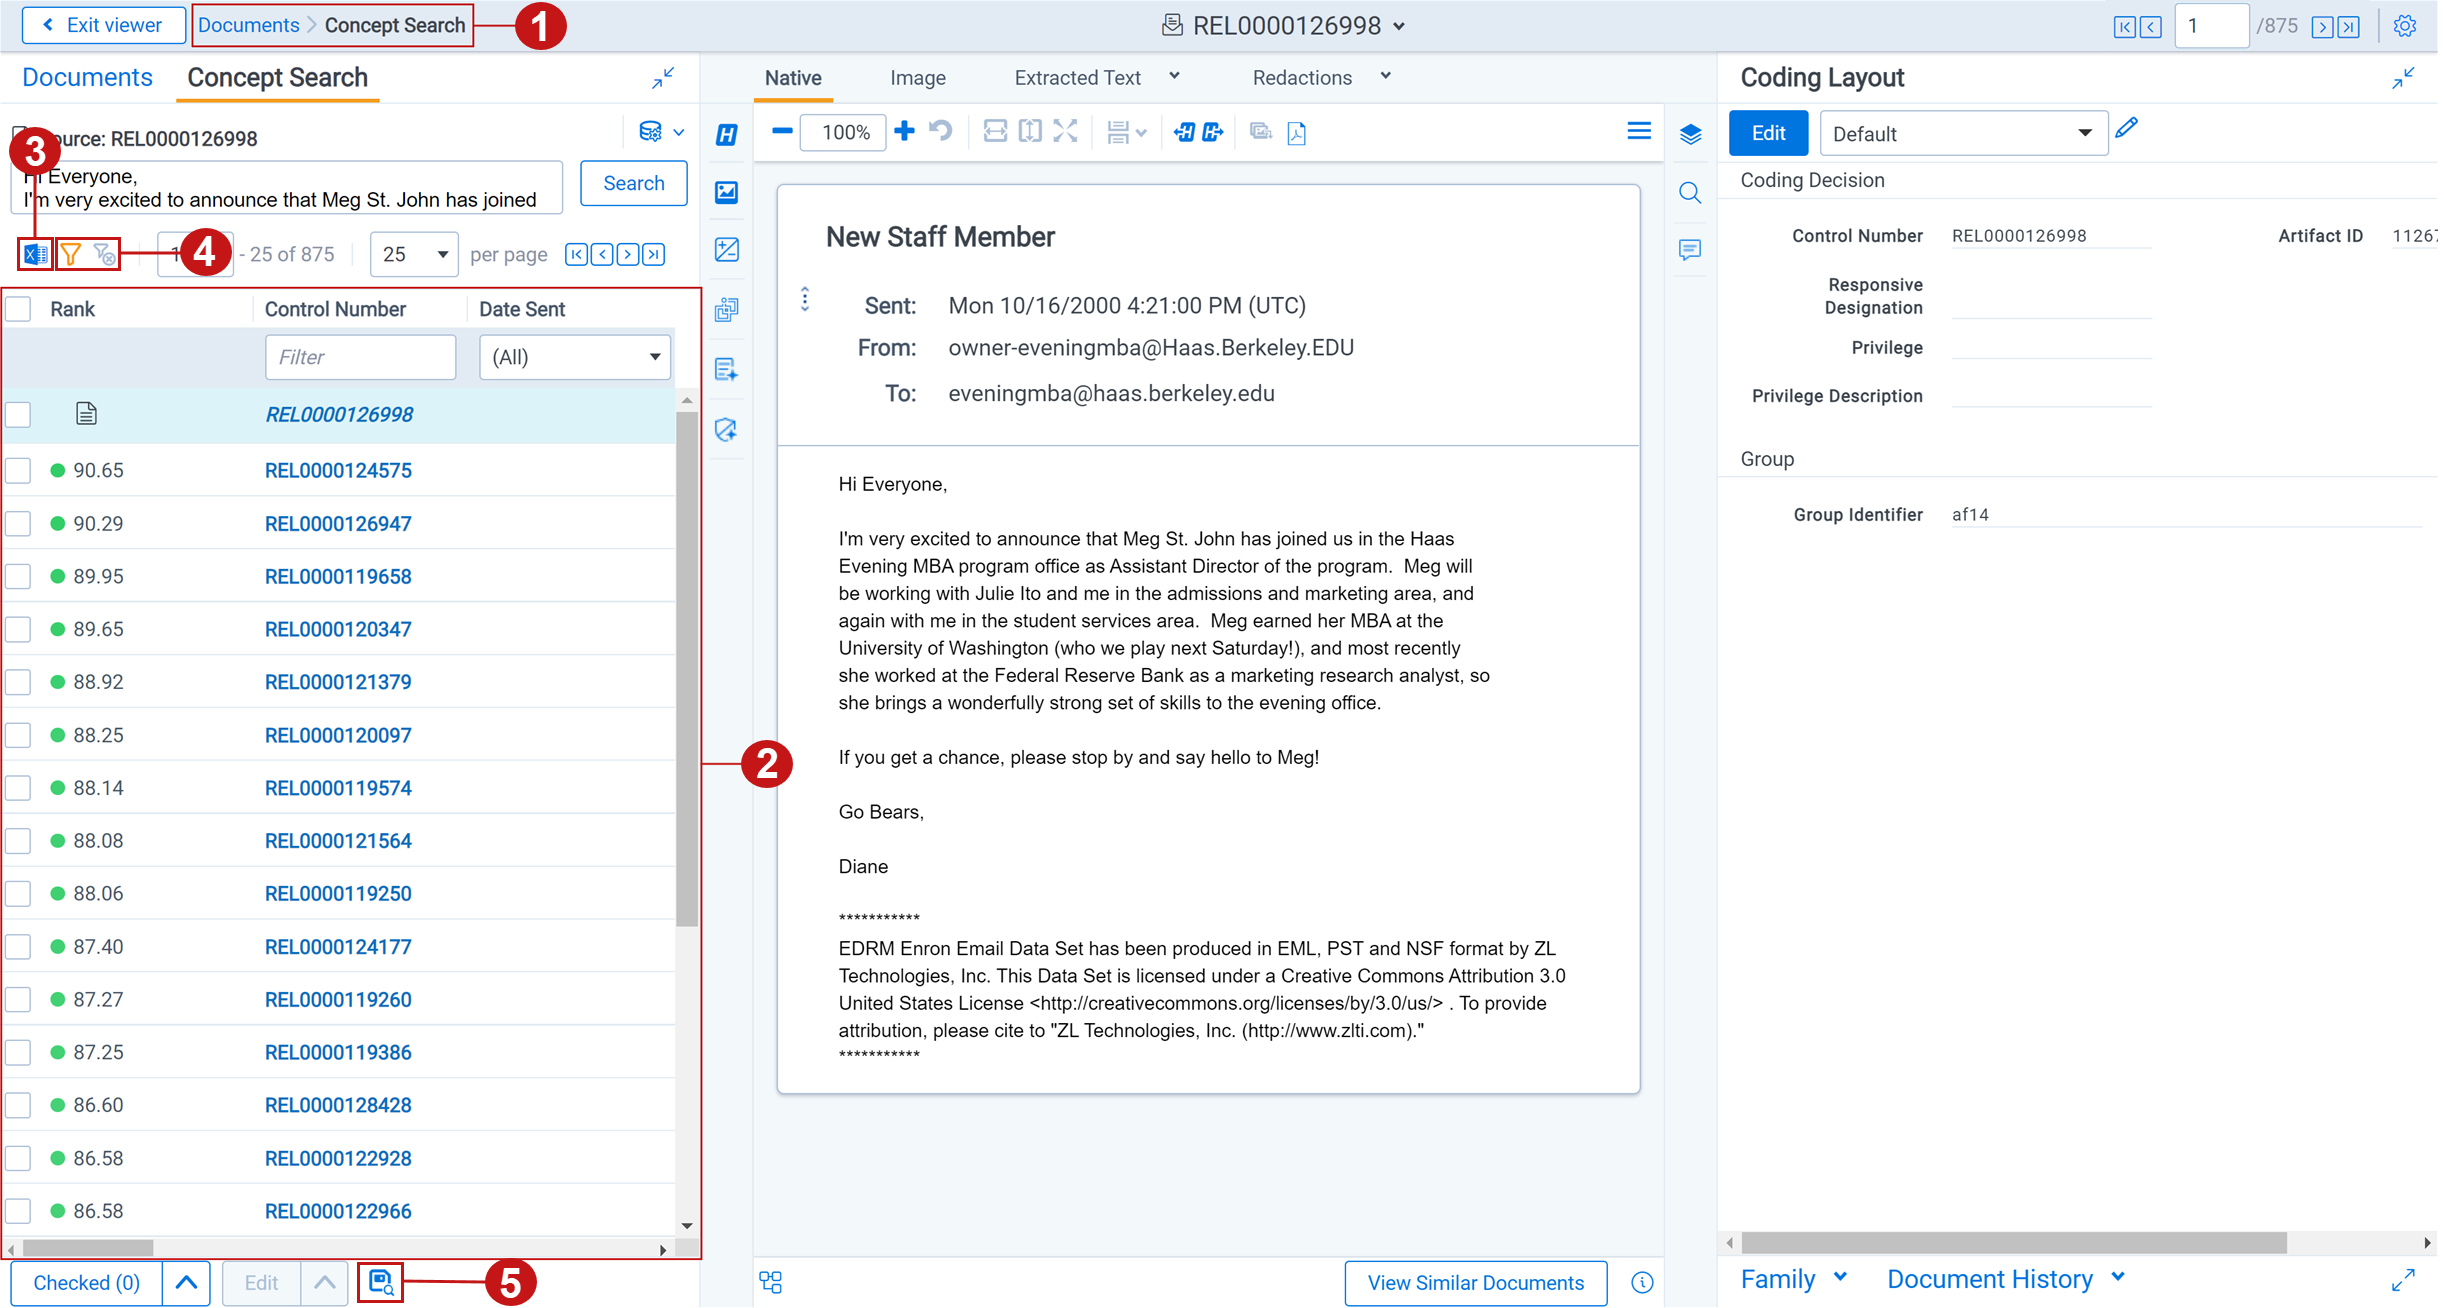Click the Exit viewer button
Viewport: 2444px width, 1308px height.
coord(103,25)
